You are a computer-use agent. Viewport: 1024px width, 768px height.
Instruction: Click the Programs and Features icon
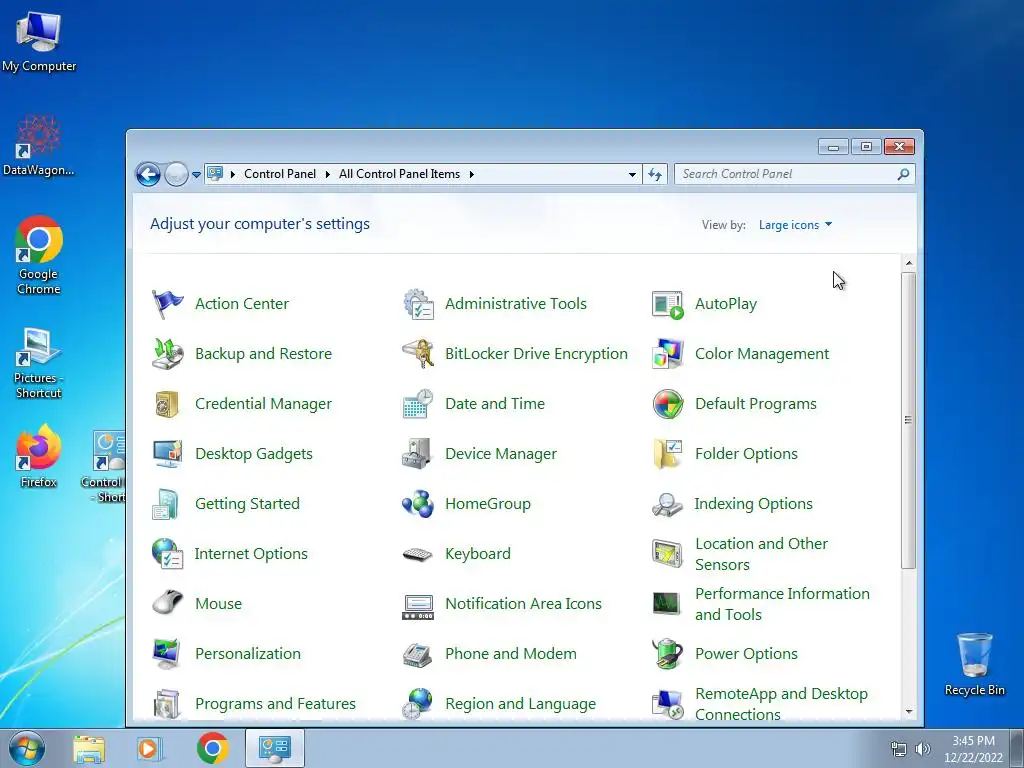pyautogui.click(x=167, y=705)
